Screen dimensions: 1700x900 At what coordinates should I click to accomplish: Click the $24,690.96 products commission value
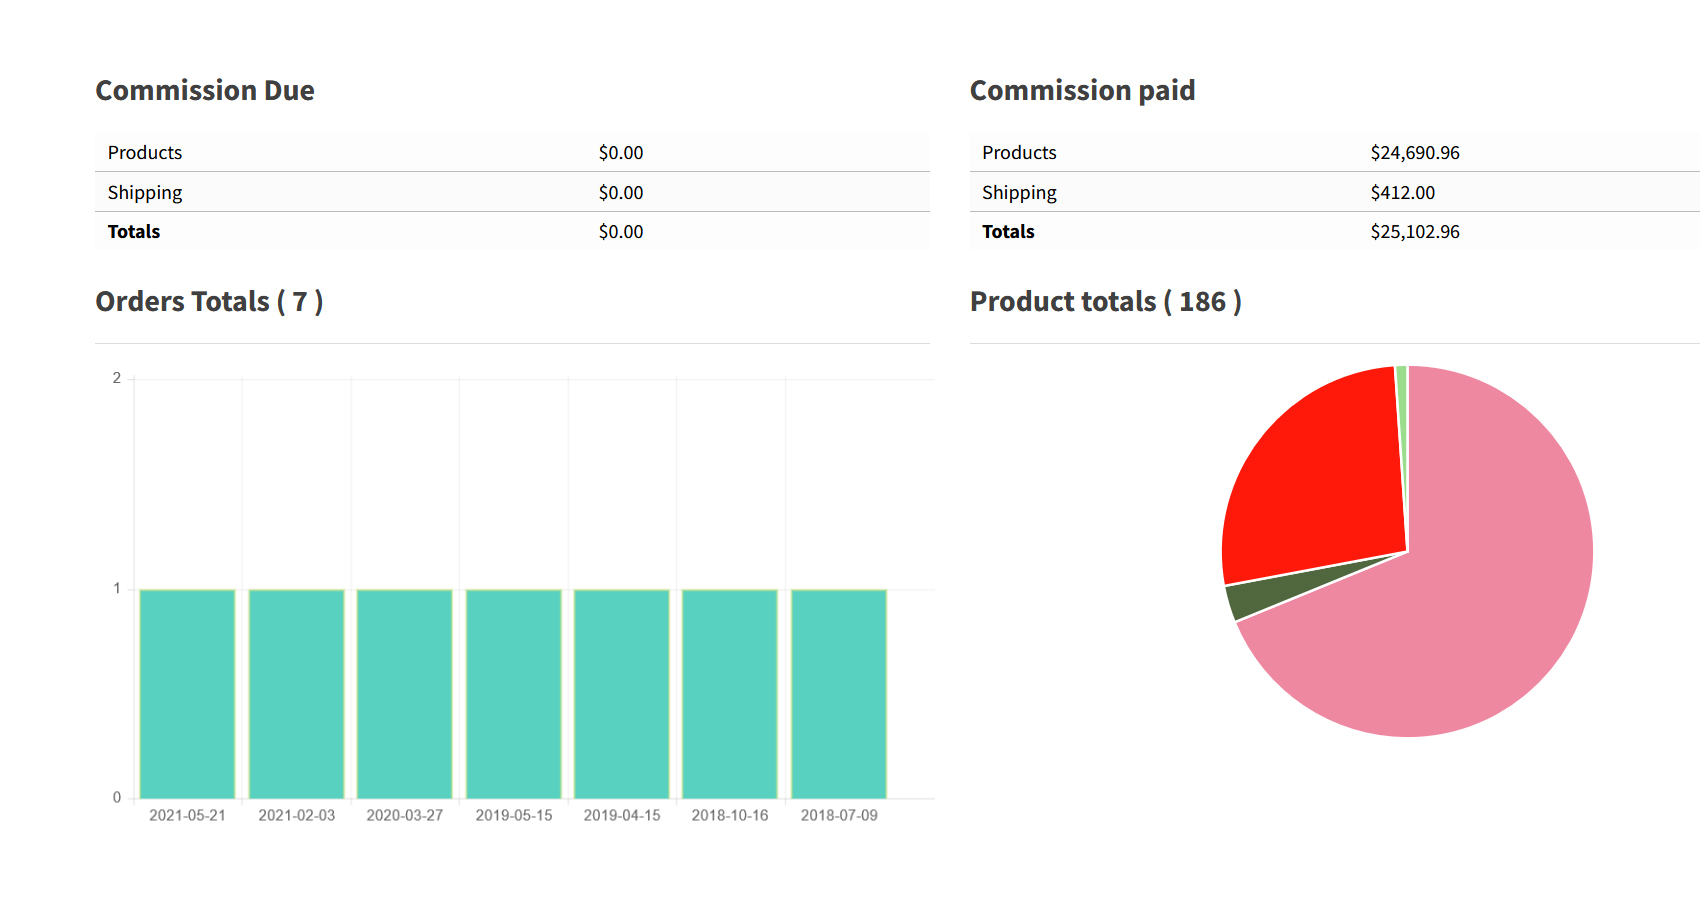click(1414, 152)
